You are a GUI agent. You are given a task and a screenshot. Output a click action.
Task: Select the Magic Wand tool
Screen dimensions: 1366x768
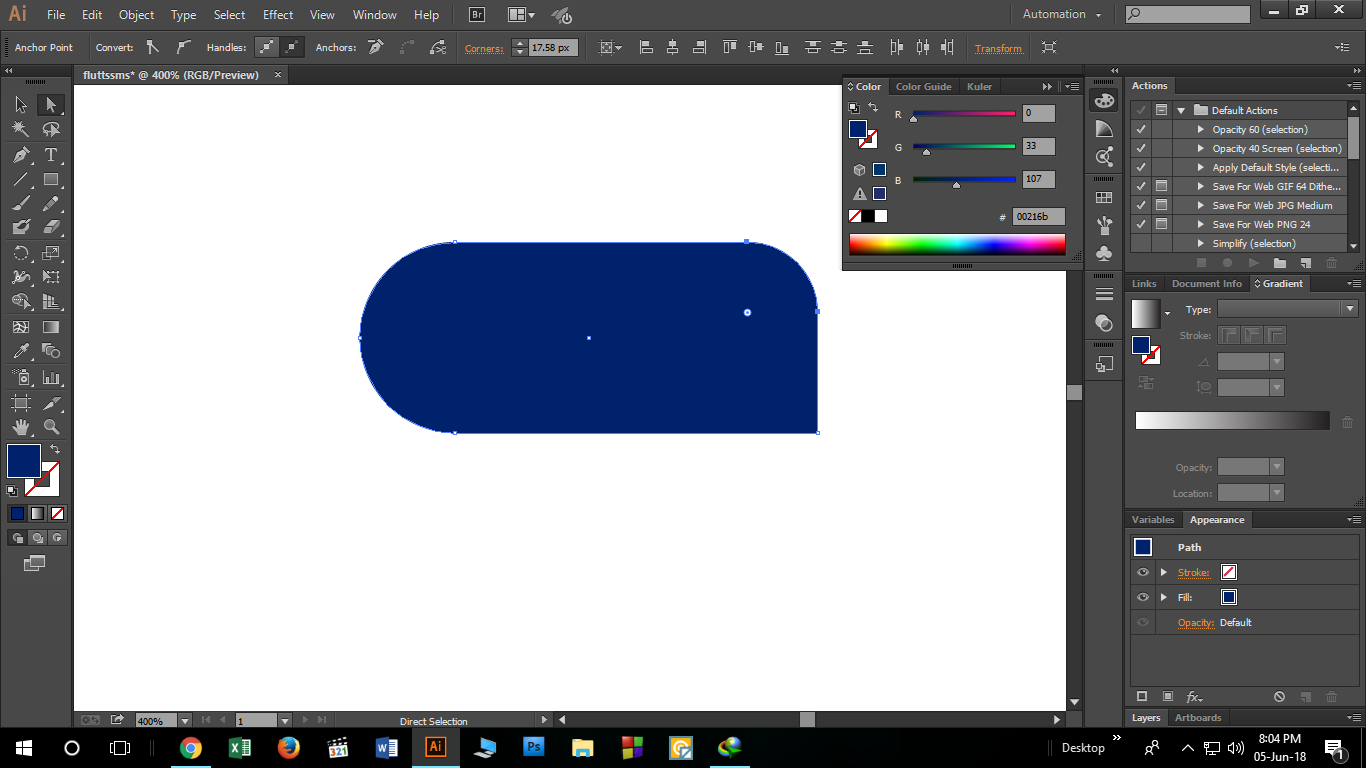(21, 130)
